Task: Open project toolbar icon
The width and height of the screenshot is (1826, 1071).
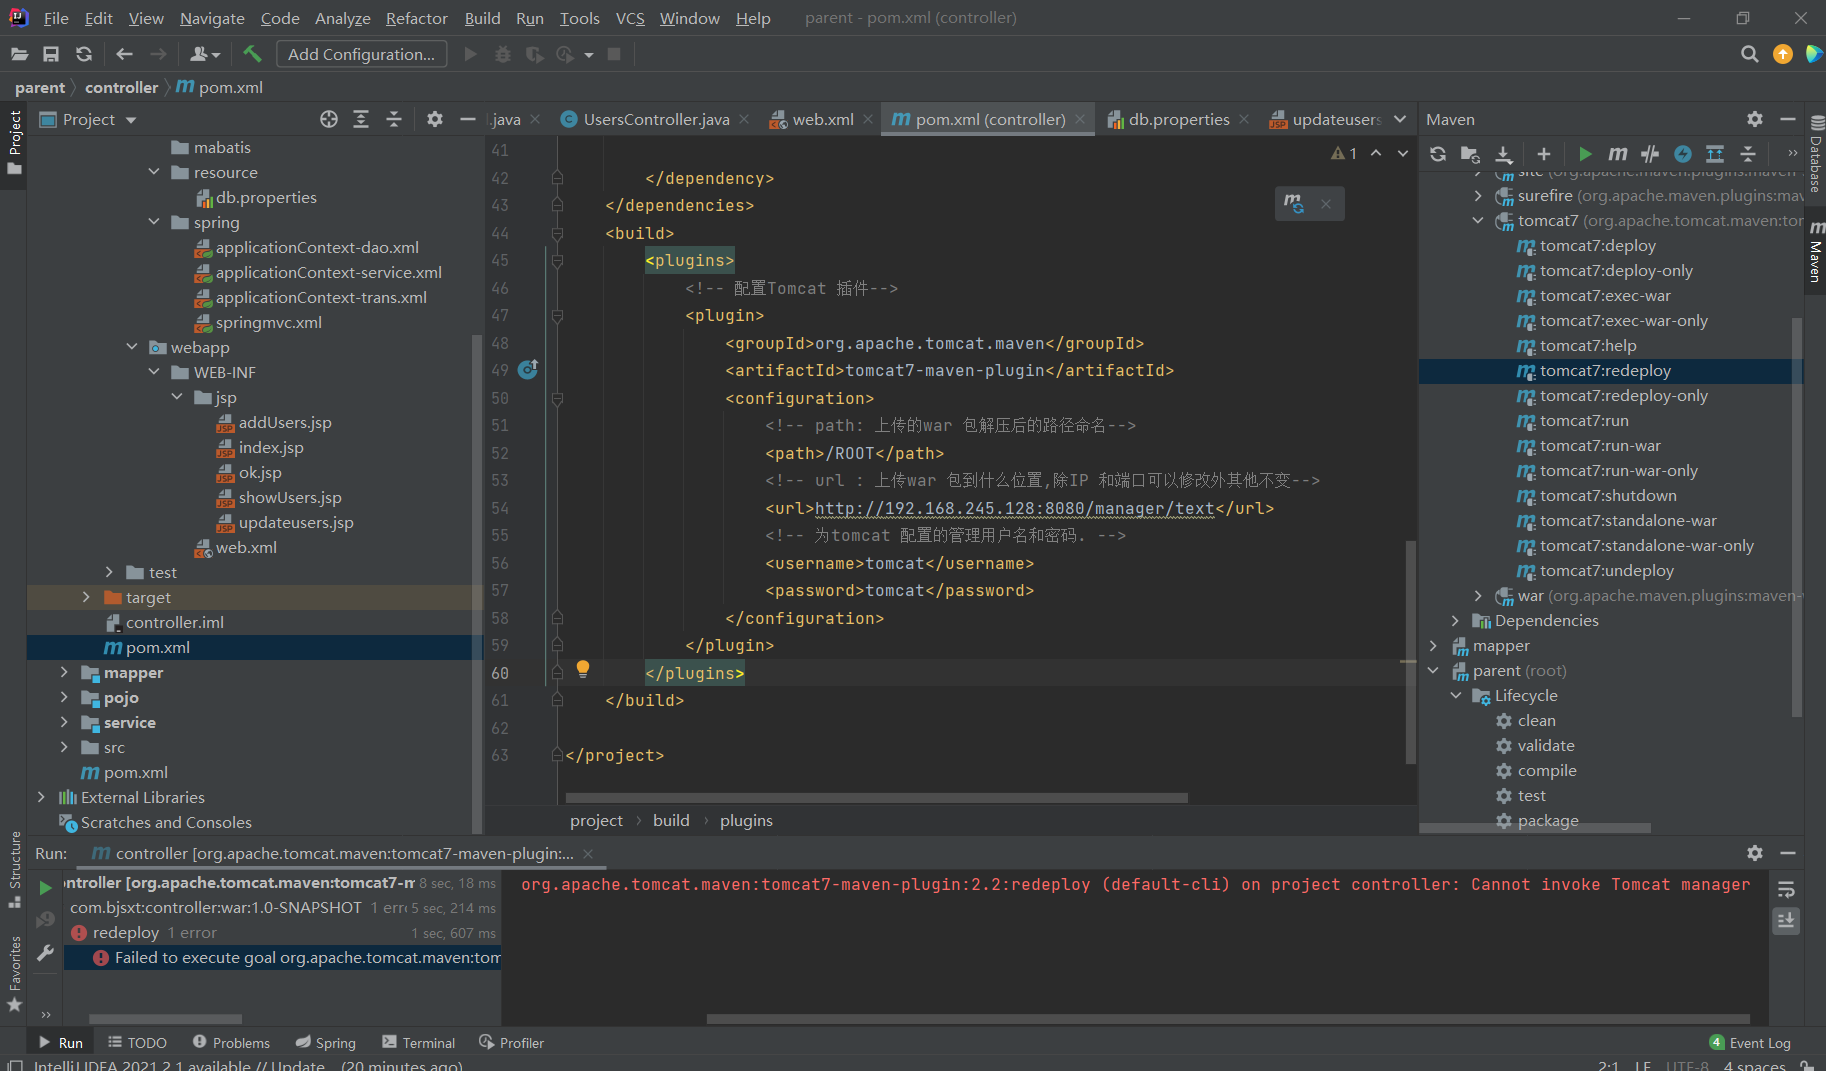Action: pos(19,54)
